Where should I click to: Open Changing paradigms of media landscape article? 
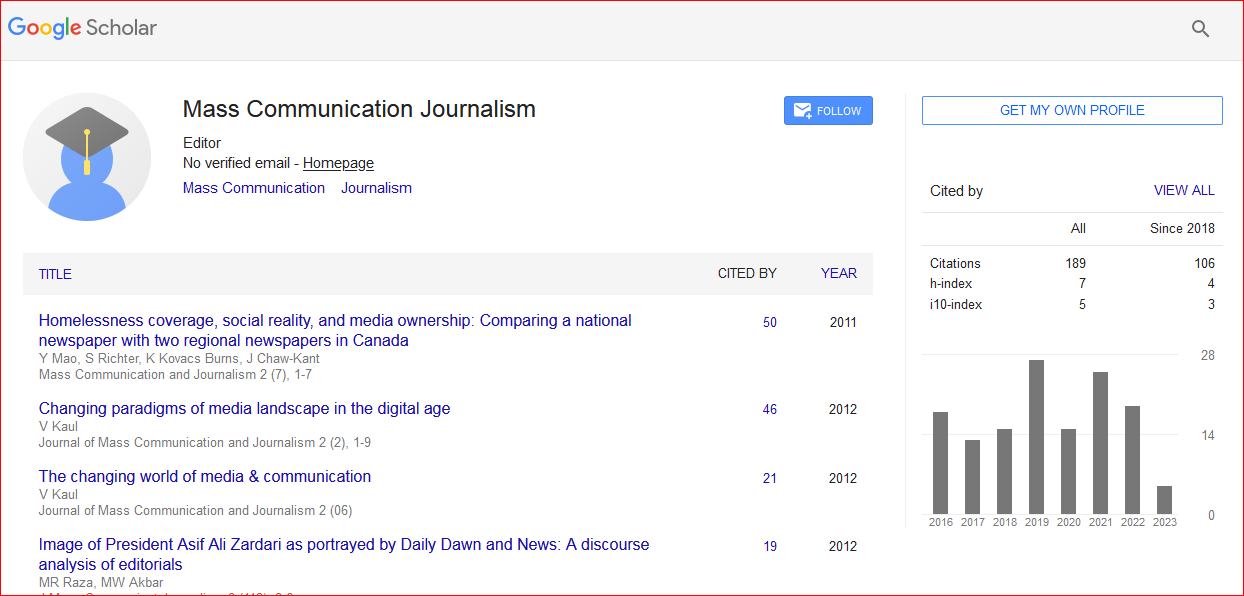(244, 408)
